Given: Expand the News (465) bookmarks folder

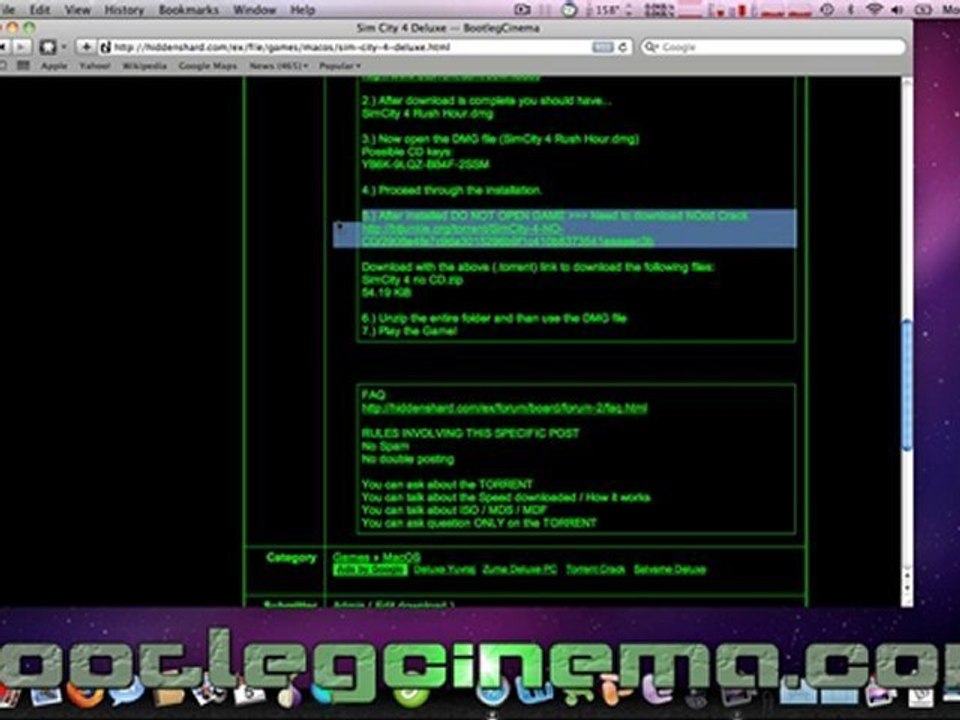Looking at the screenshot, I should click(x=279, y=66).
